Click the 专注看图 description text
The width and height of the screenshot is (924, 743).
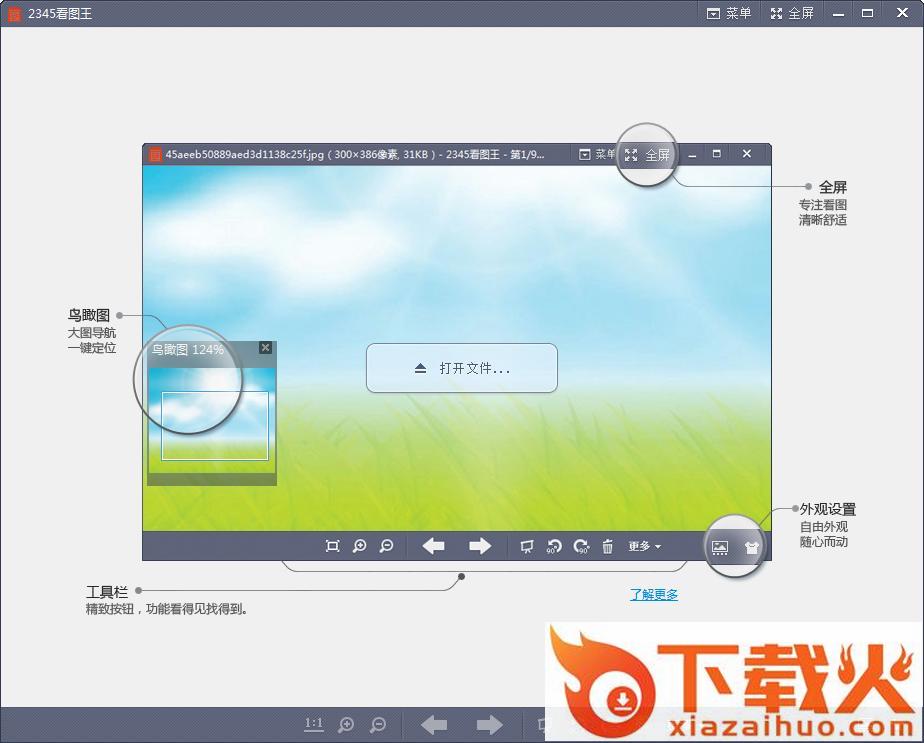[x=823, y=205]
